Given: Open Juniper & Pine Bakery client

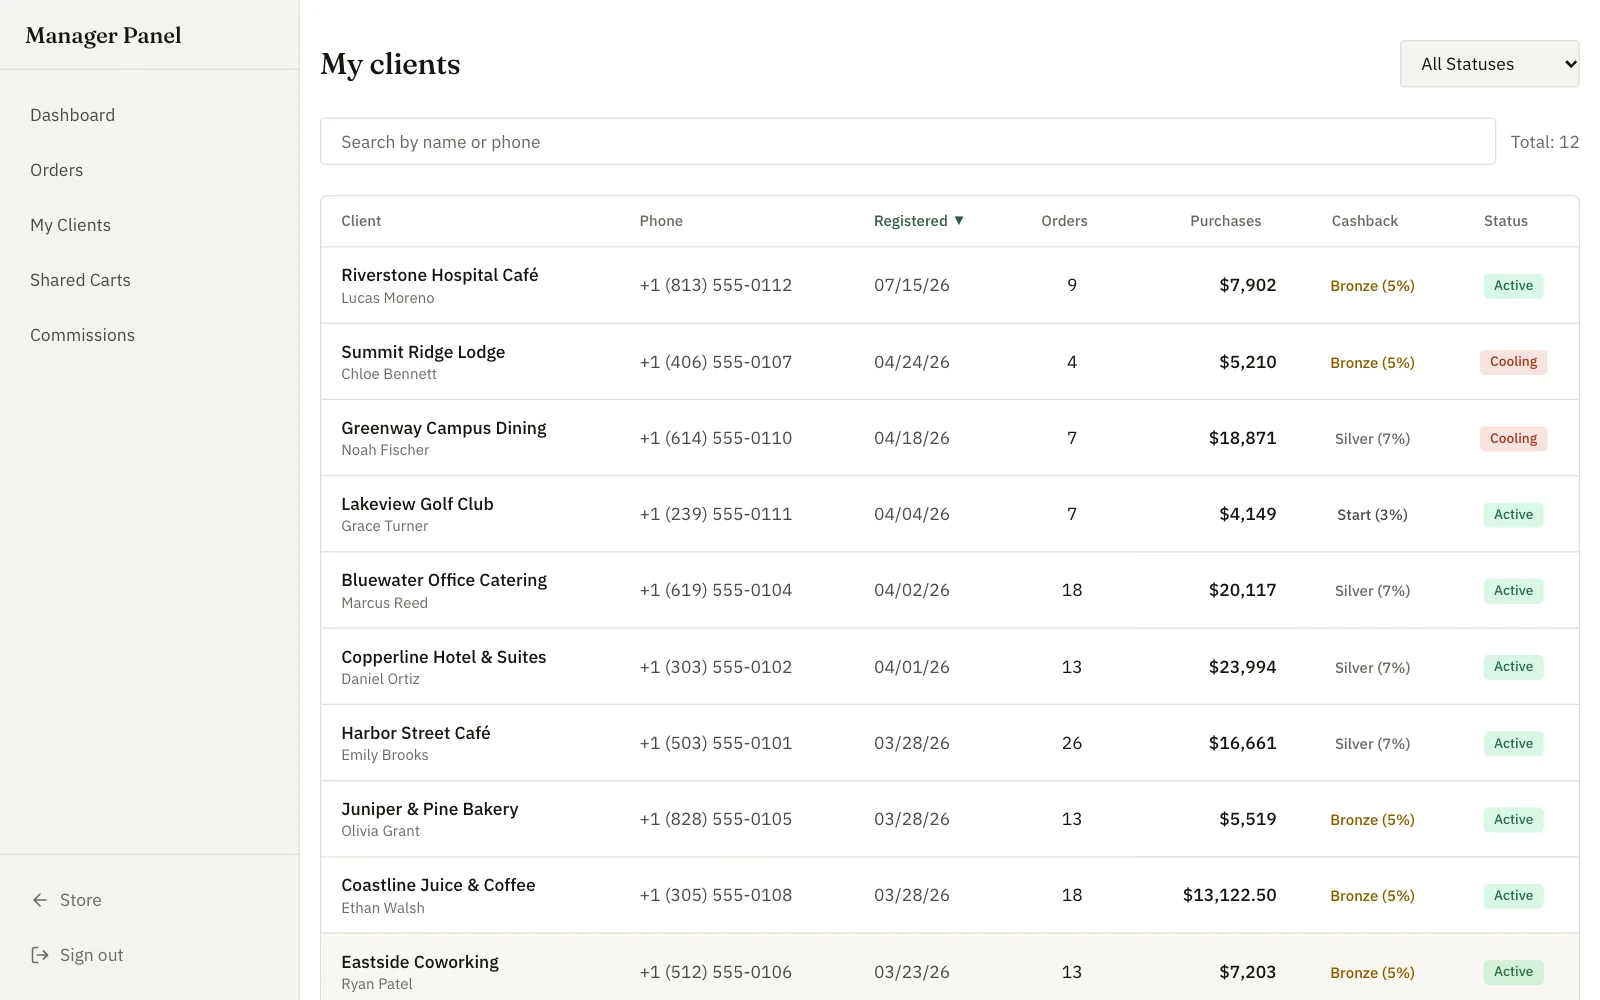Looking at the screenshot, I should pyautogui.click(x=949, y=819).
